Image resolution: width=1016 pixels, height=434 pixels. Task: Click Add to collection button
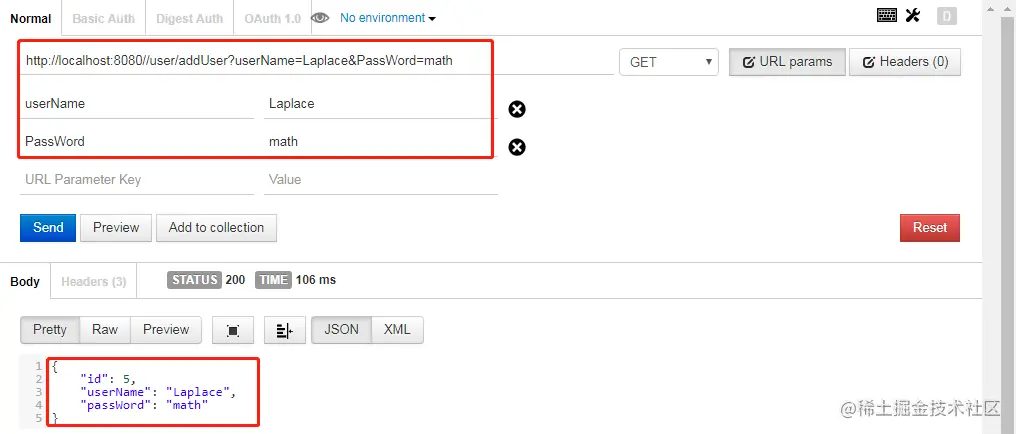[x=216, y=228]
